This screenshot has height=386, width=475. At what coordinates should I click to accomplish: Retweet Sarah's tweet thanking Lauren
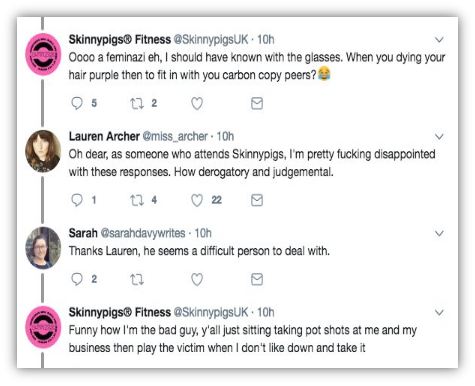tap(137, 279)
